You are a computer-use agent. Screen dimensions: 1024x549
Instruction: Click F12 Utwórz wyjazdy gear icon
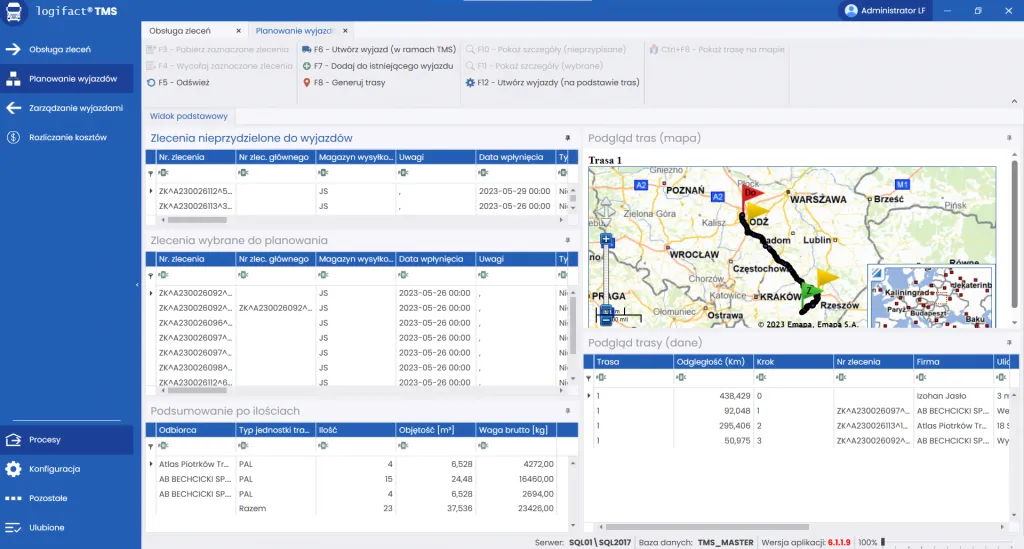[470, 82]
